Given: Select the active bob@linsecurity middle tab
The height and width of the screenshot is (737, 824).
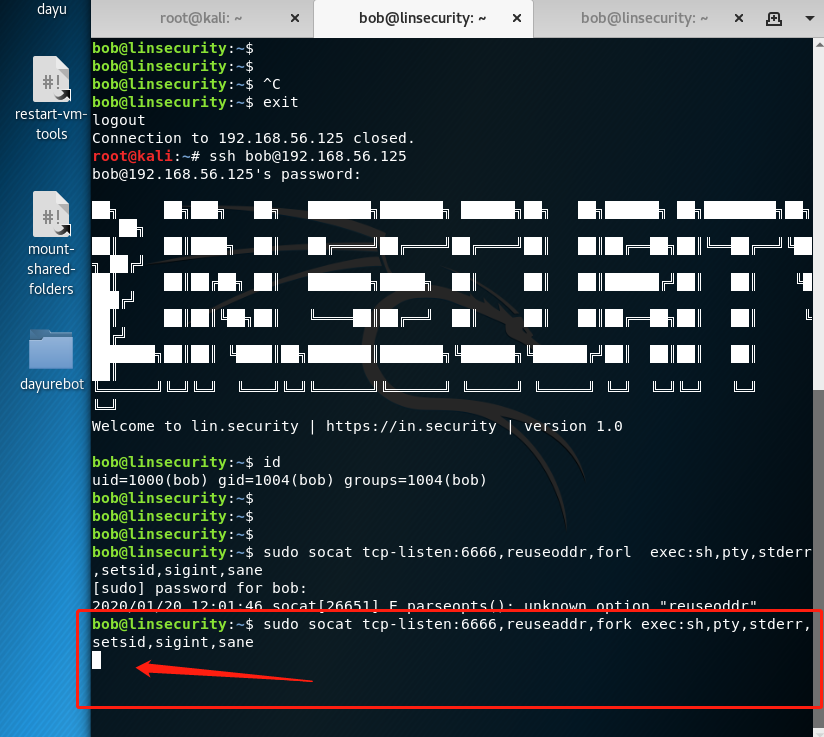Looking at the screenshot, I should [x=423, y=18].
